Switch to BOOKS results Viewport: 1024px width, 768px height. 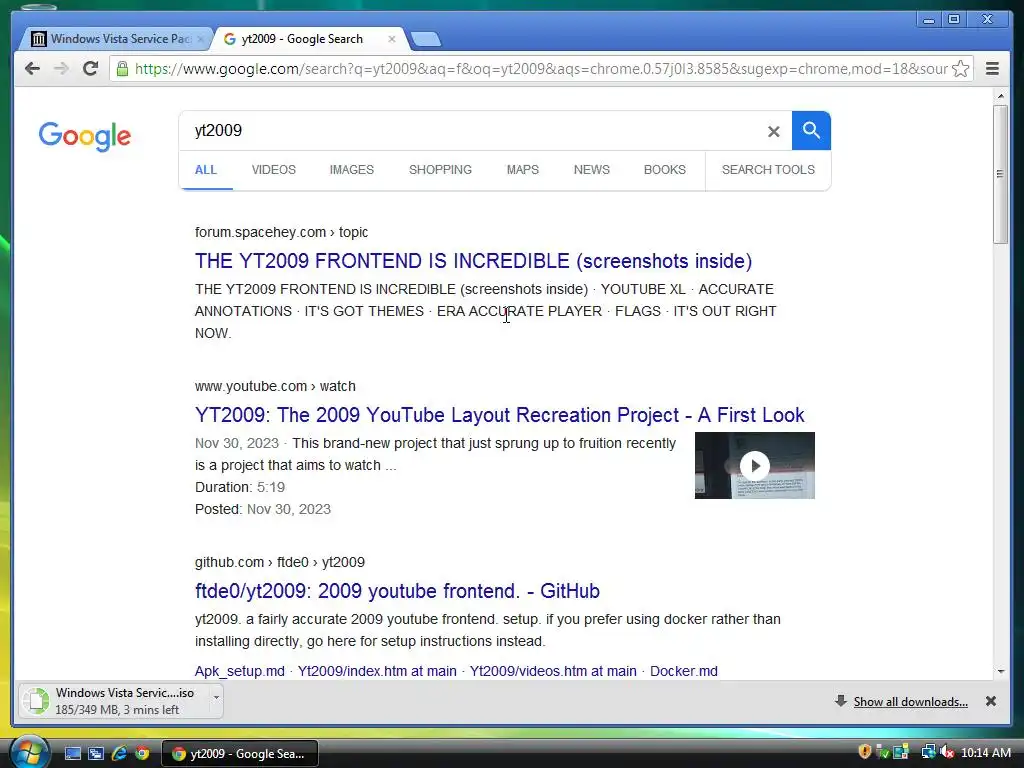tap(665, 170)
